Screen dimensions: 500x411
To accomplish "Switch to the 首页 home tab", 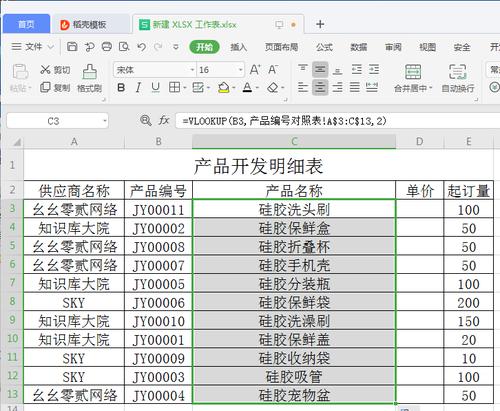I will click(x=26, y=24).
